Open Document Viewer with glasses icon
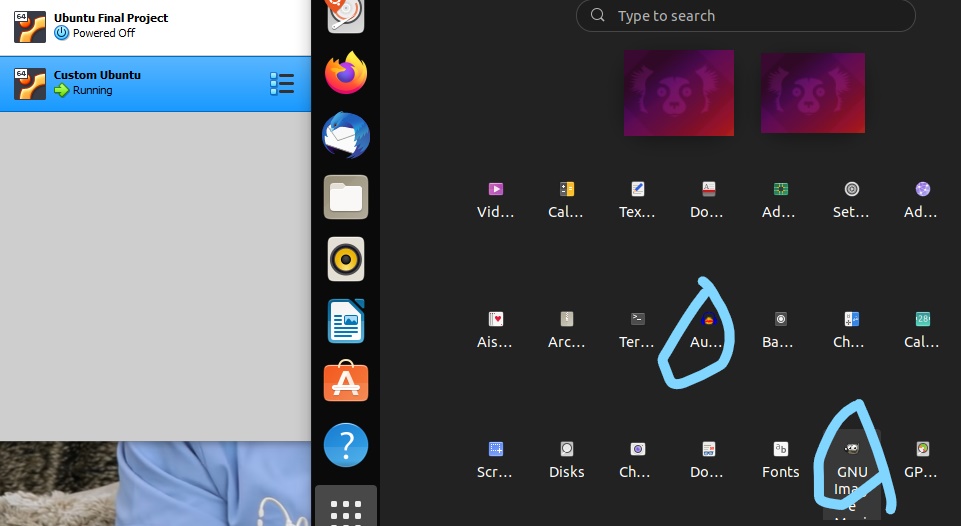 (x=708, y=460)
